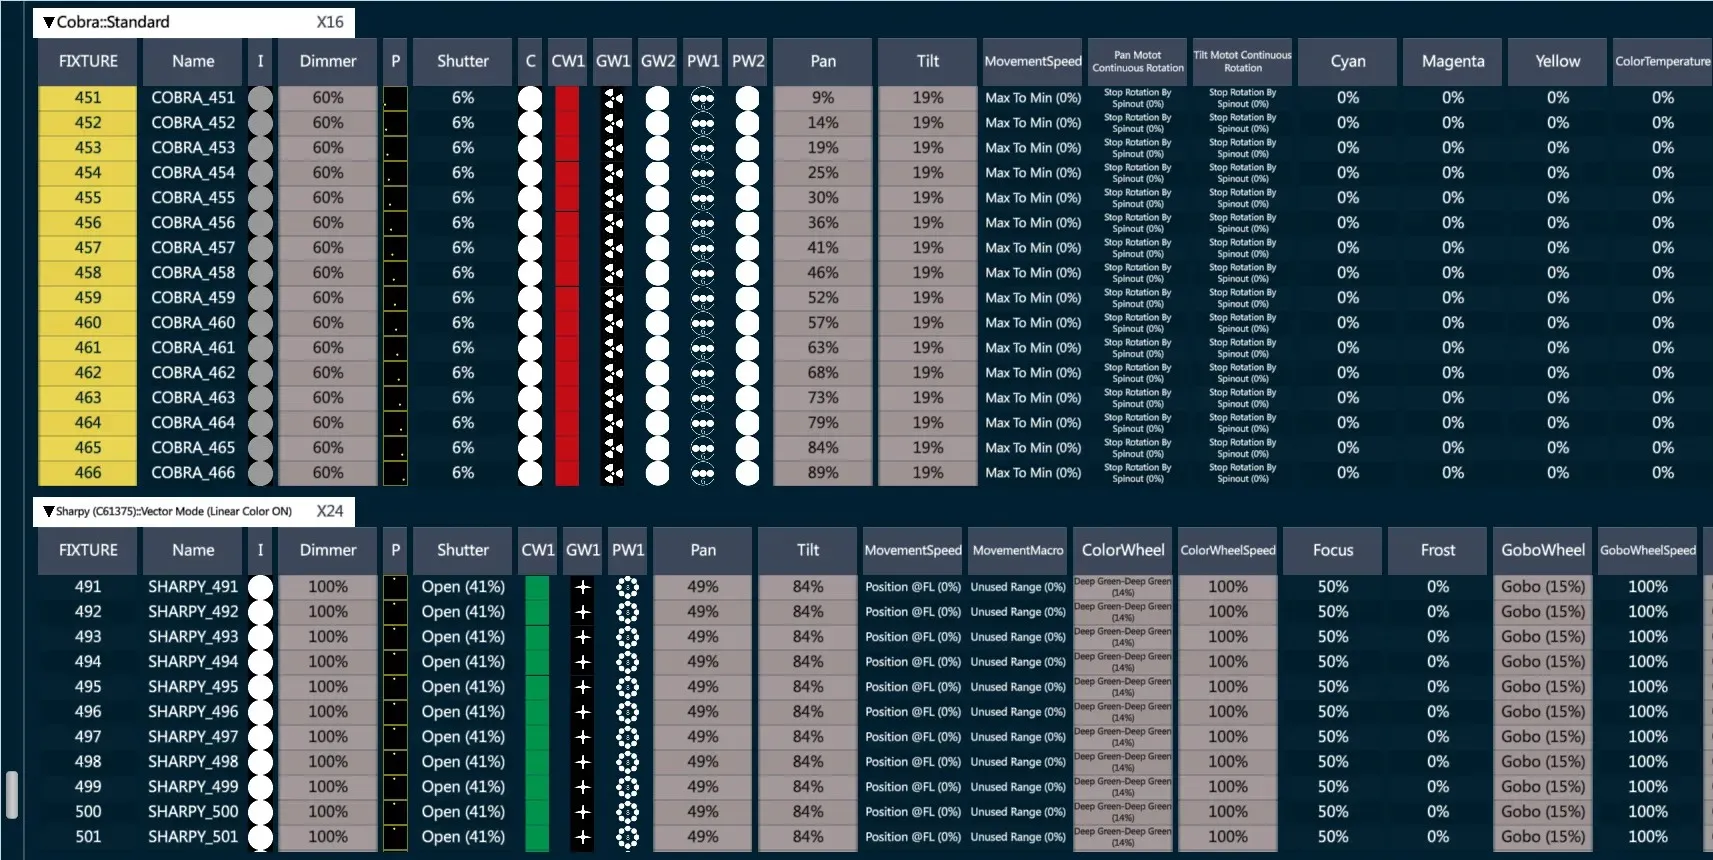The height and width of the screenshot is (860, 1713).
Task: Select the position preview cell for COBRA_464
Action: pos(395,423)
